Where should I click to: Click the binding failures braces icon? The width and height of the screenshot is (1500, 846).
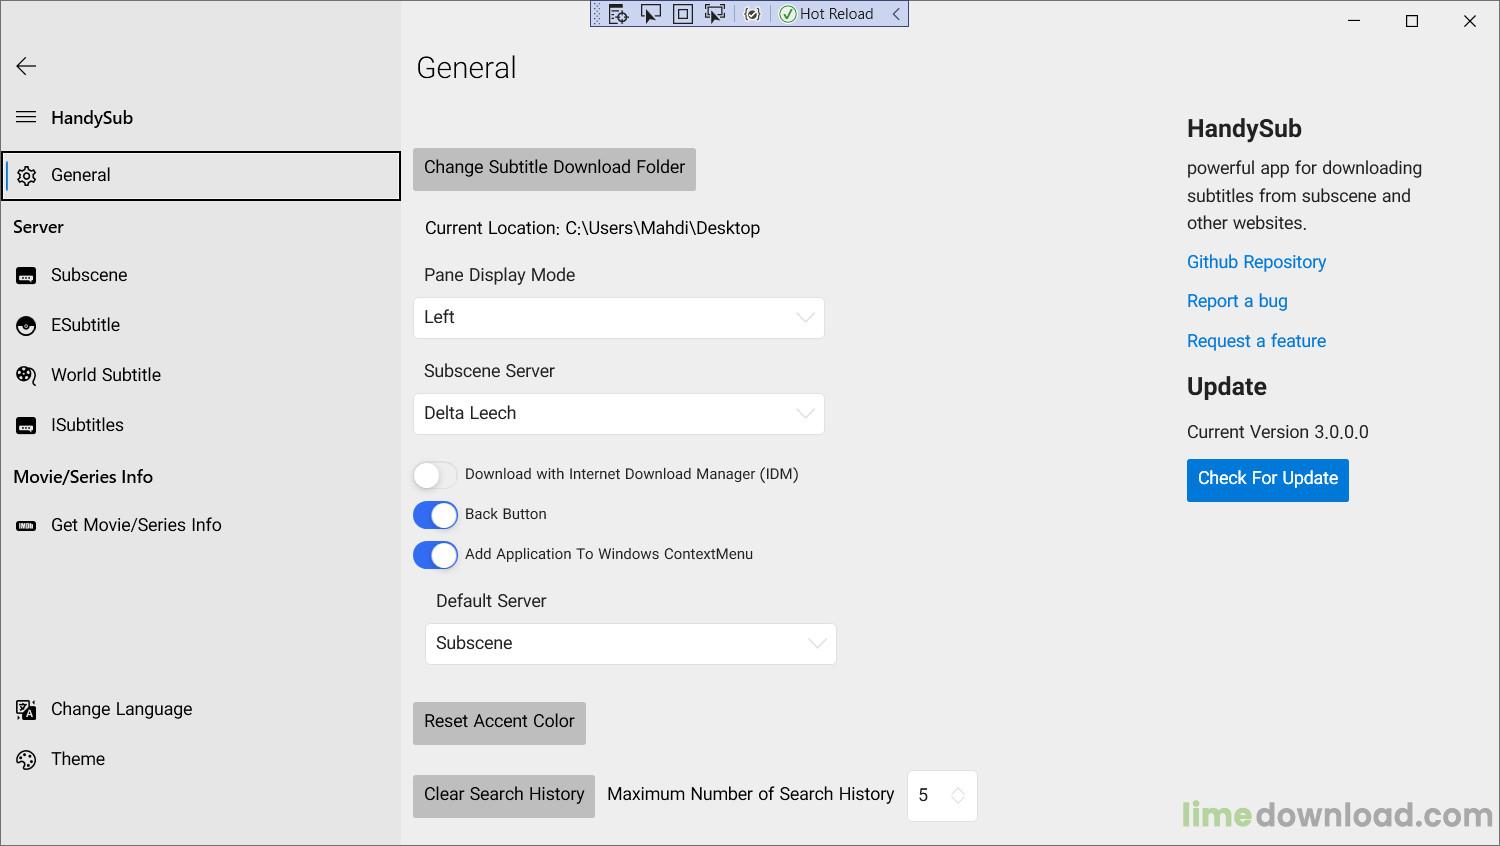pos(753,14)
